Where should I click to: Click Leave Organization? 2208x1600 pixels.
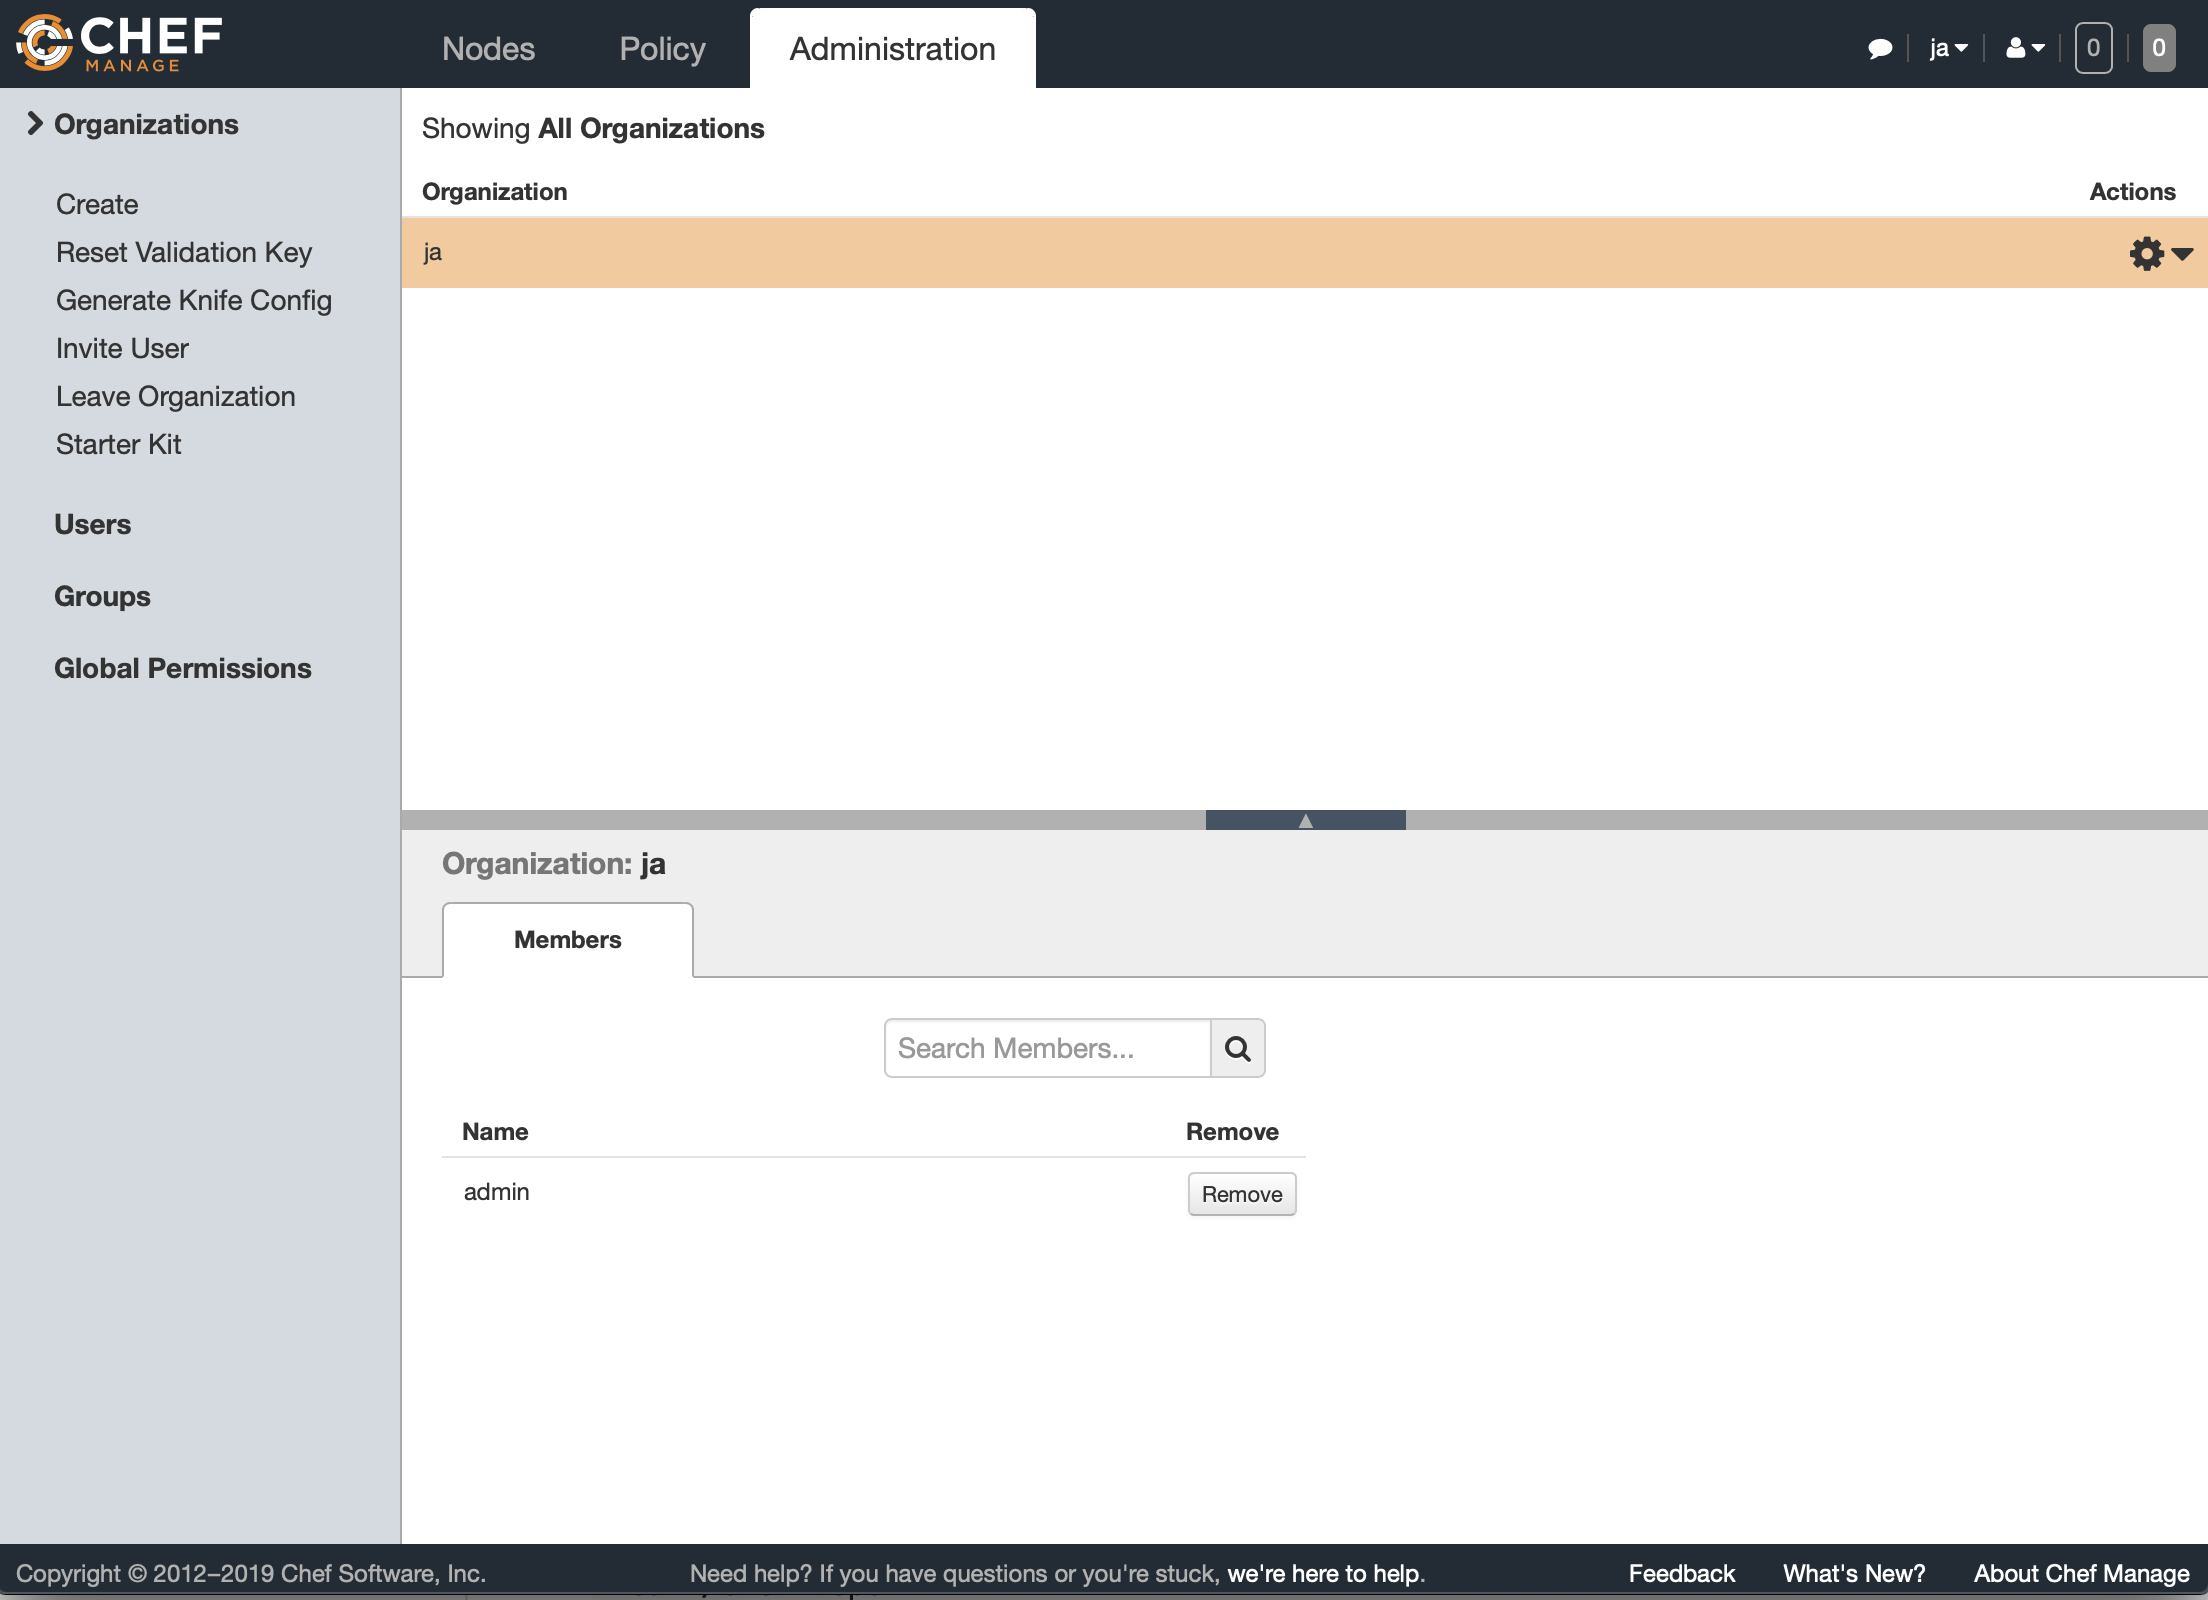[176, 396]
